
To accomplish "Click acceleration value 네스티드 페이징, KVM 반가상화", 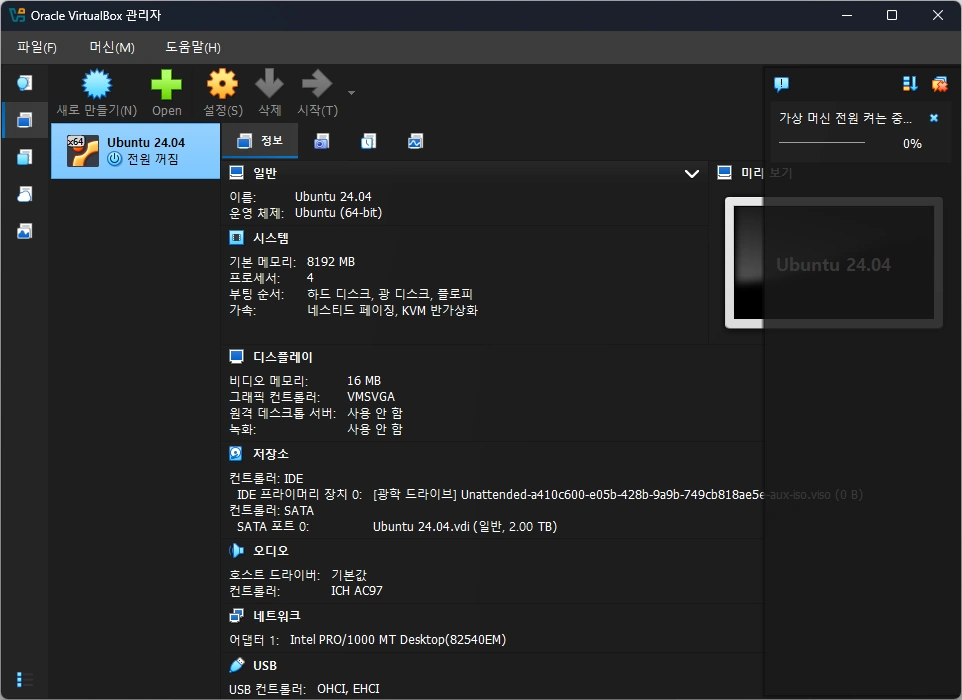I will (392, 310).
